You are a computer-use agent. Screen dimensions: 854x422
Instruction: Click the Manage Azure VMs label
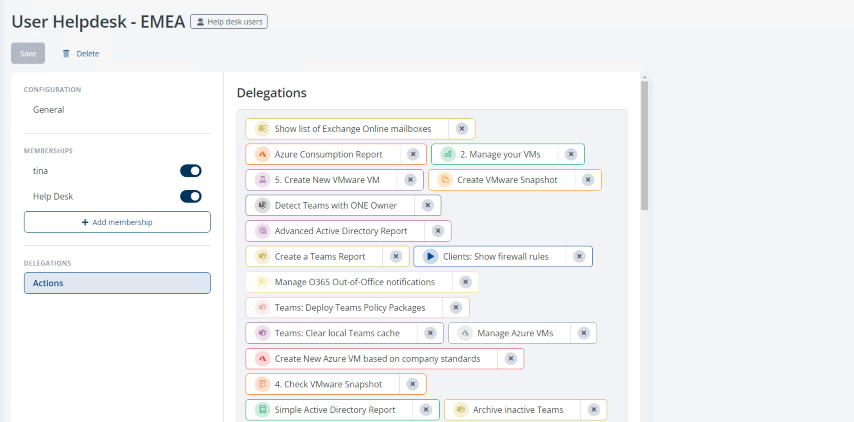515,333
